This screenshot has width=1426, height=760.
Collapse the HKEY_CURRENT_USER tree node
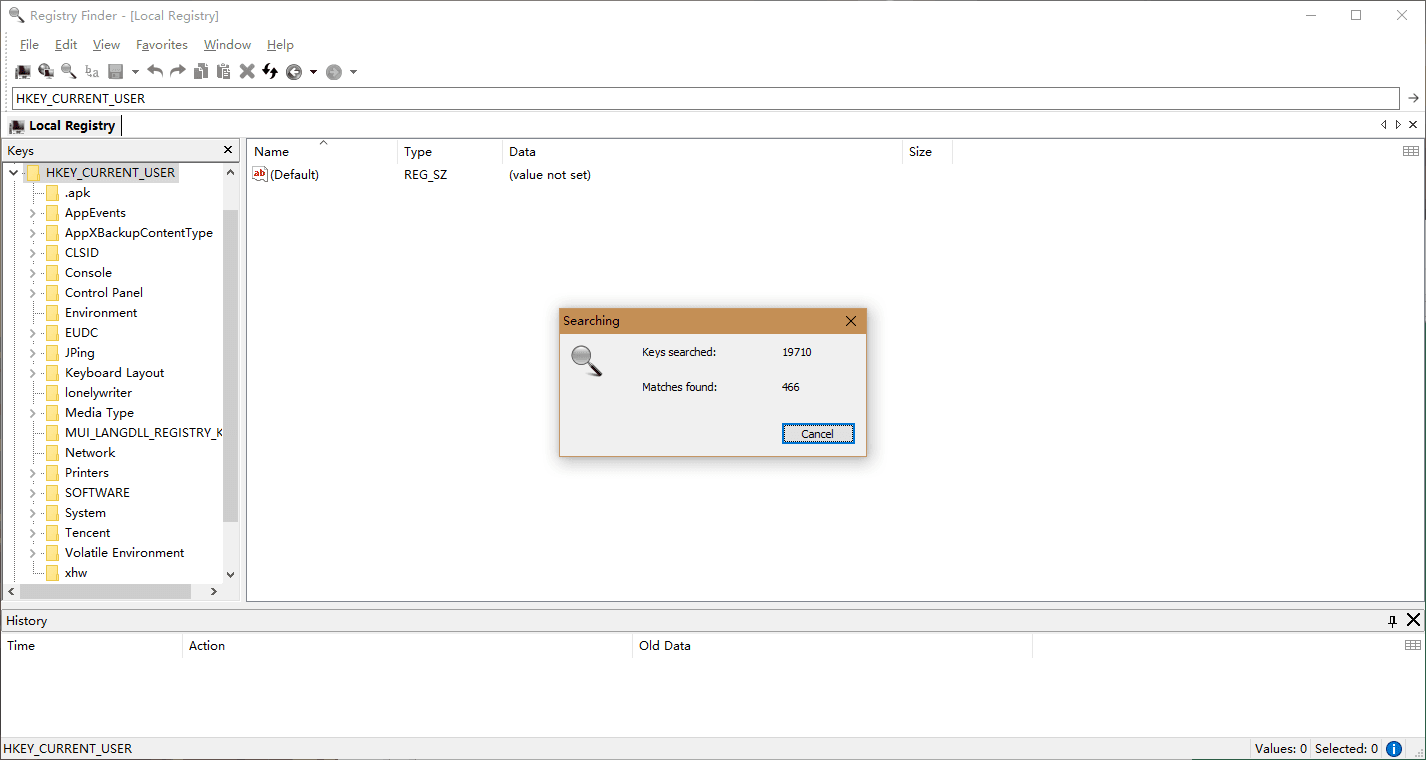click(14, 172)
